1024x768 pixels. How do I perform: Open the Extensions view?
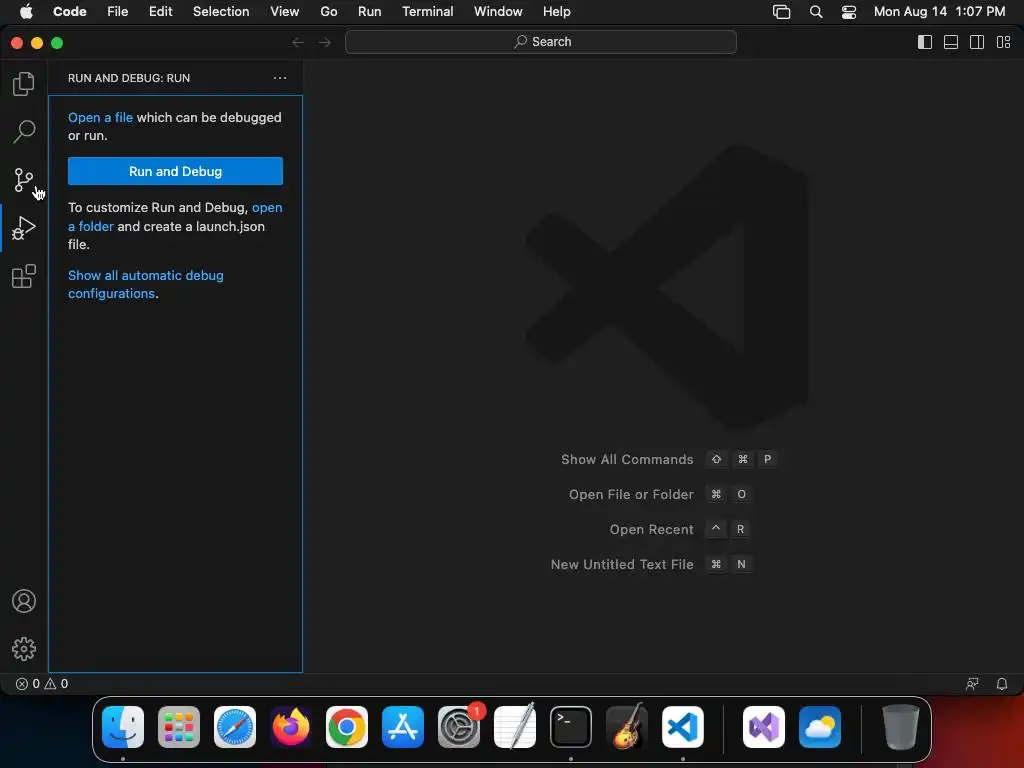(x=24, y=276)
